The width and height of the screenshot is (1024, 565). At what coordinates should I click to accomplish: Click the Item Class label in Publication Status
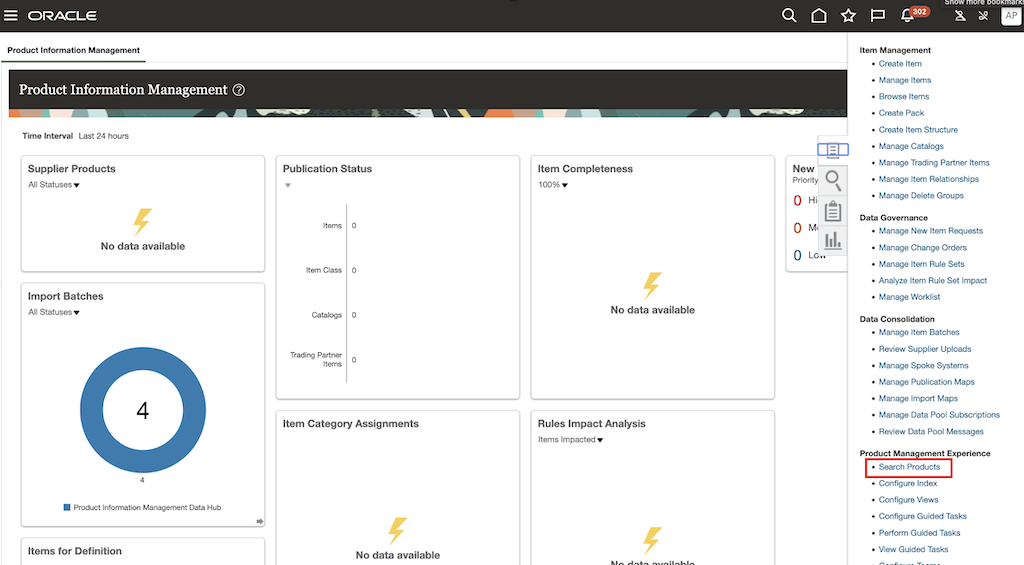[323, 270]
